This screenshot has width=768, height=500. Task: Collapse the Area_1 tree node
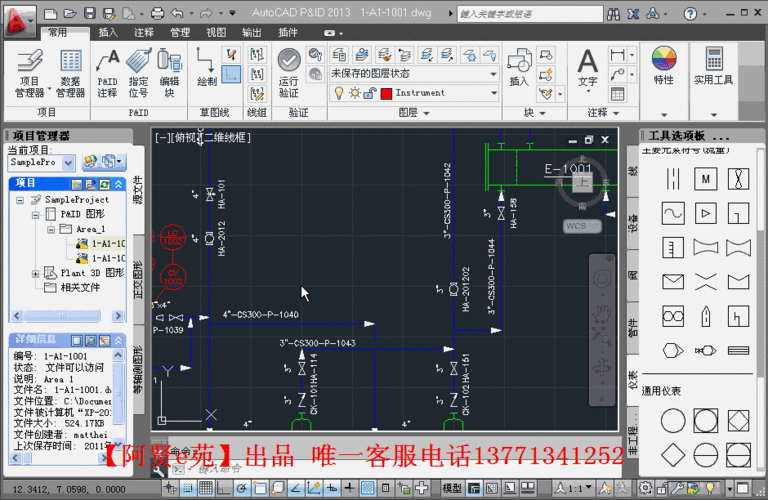(51, 229)
